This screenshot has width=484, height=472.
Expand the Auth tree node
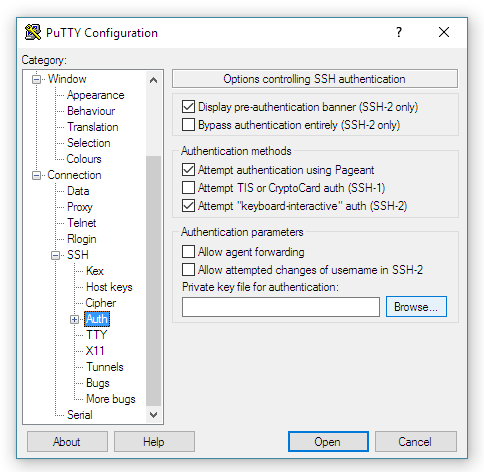click(74, 319)
